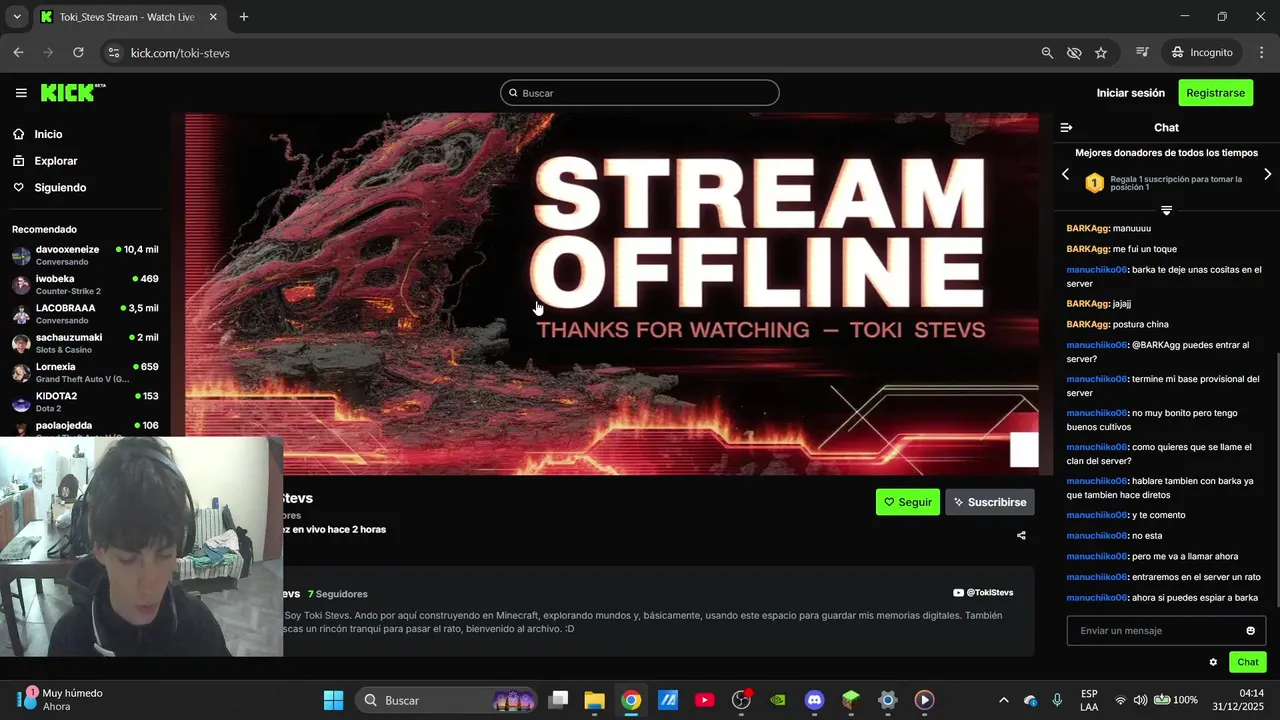
Task: Open File Explorer from taskbar
Action: coord(594,700)
